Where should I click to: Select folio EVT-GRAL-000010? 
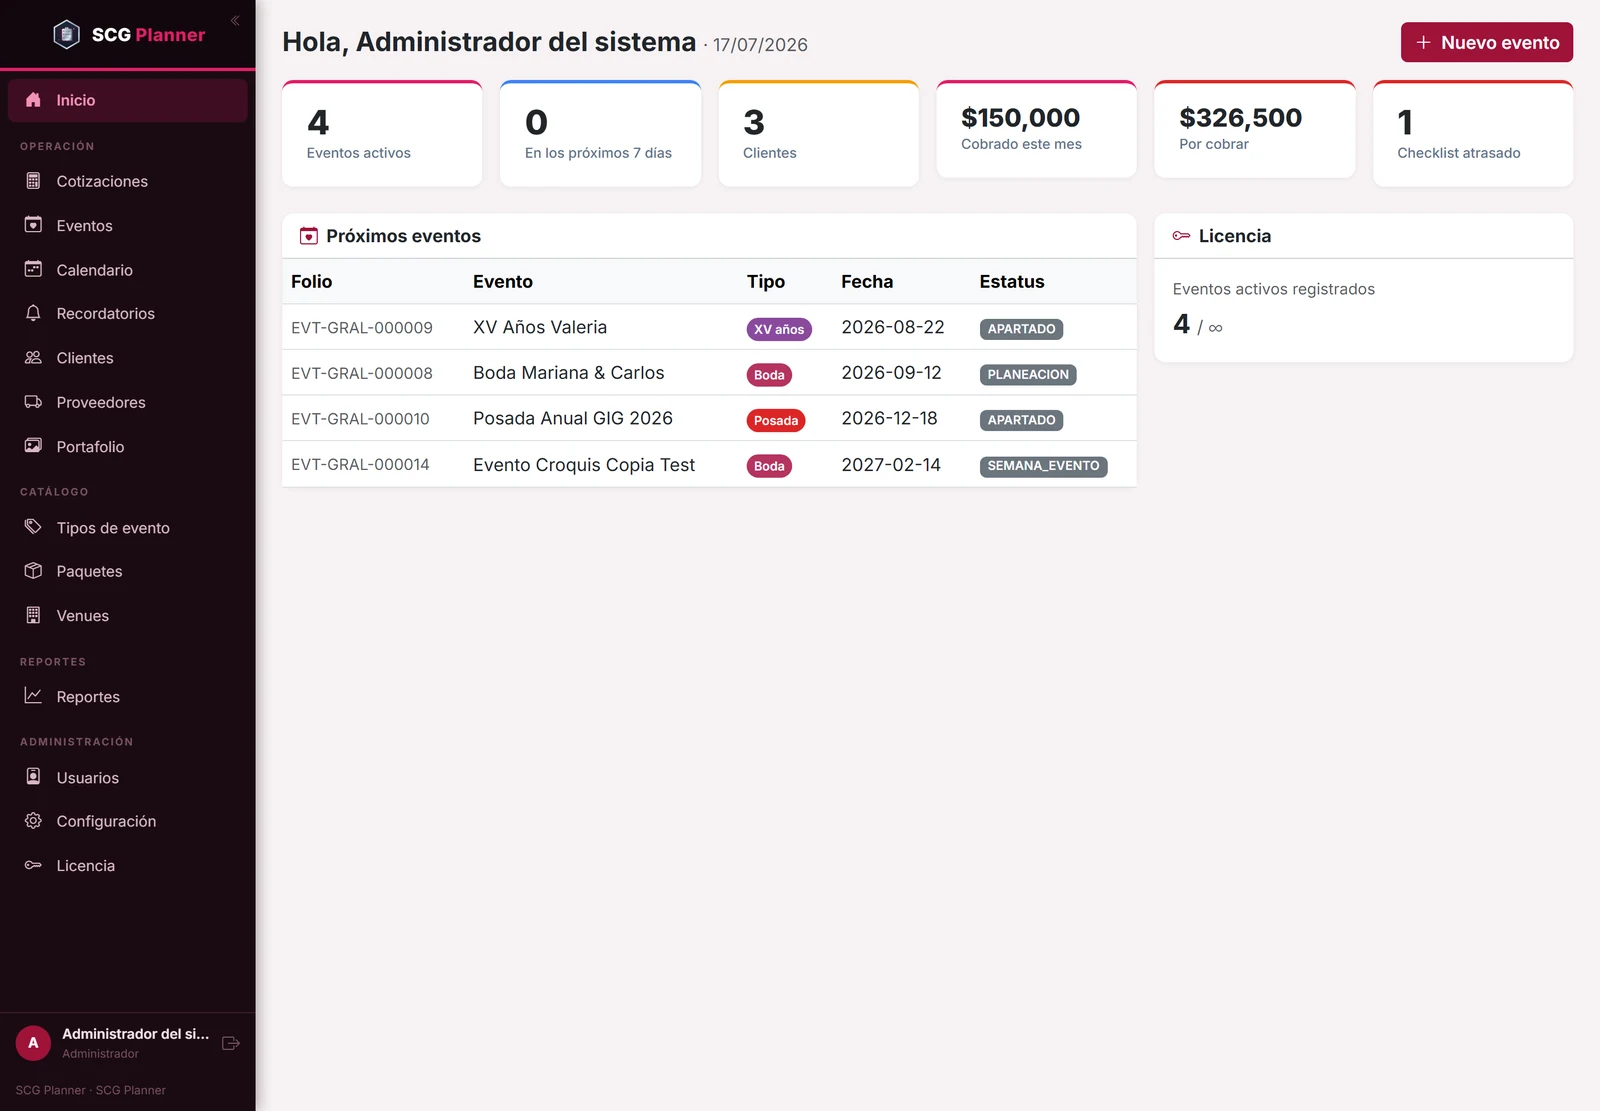[360, 419]
